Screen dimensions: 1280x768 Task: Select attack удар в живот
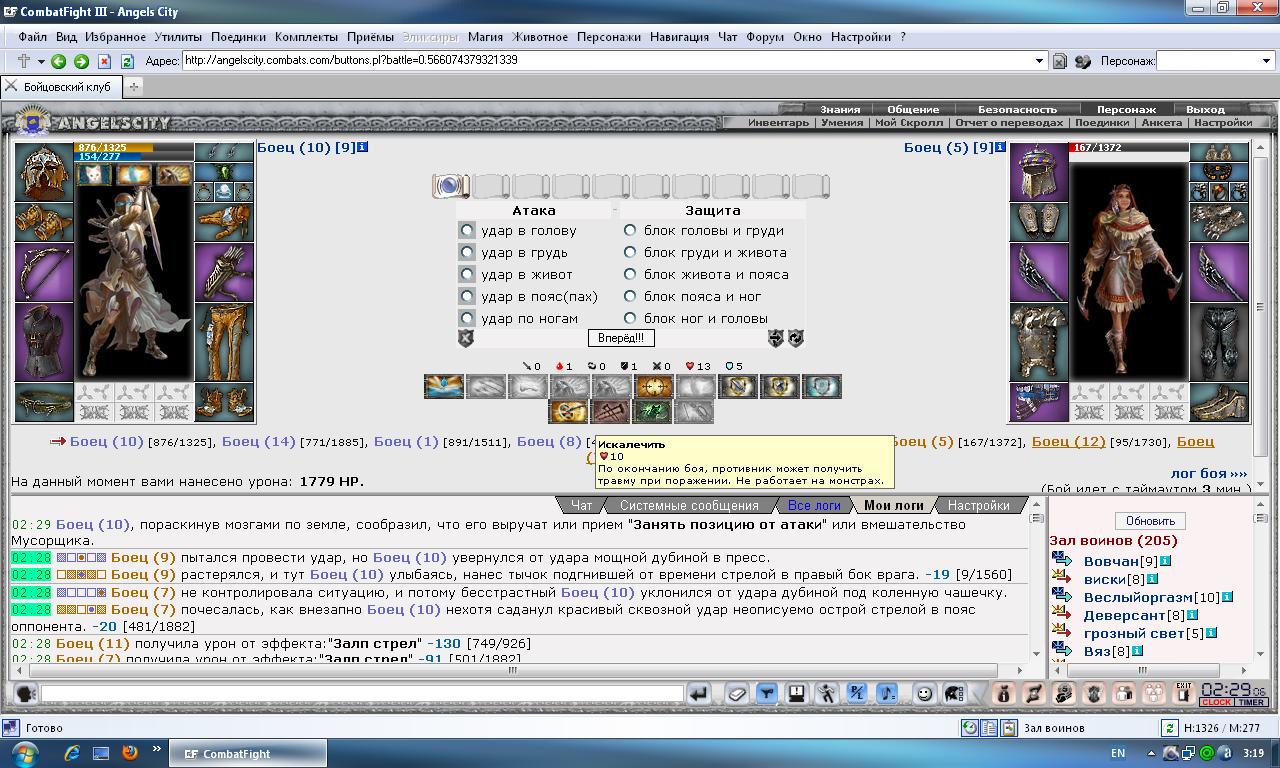pyautogui.click(x=466, y=274)
